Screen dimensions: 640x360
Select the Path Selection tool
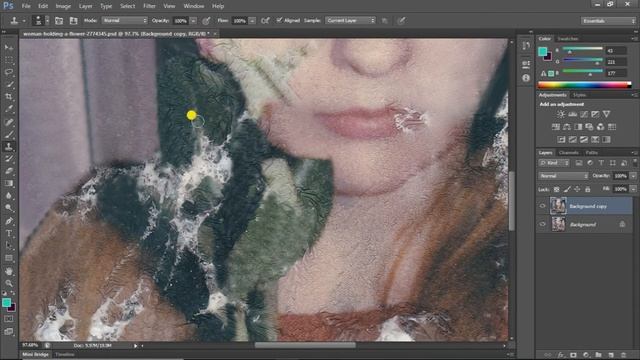click(9, 246)
